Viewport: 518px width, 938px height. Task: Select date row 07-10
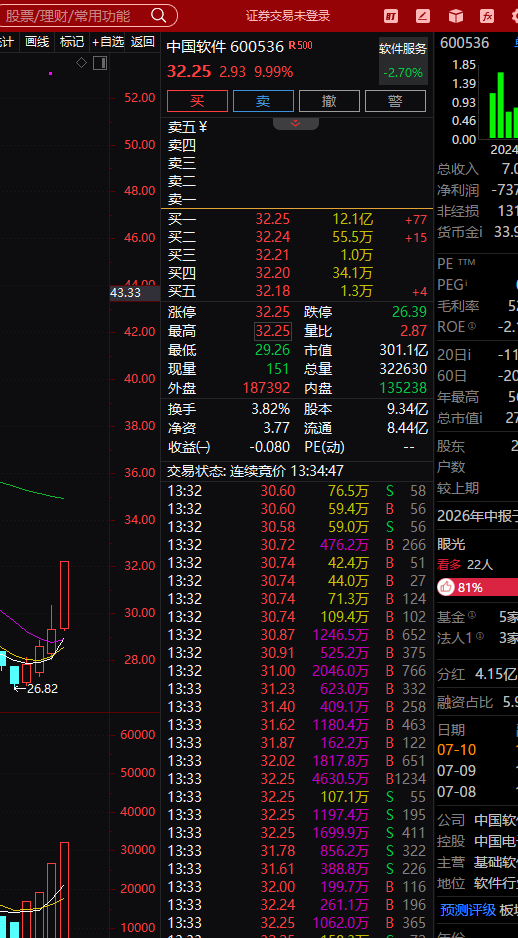[x=457, y=750]
